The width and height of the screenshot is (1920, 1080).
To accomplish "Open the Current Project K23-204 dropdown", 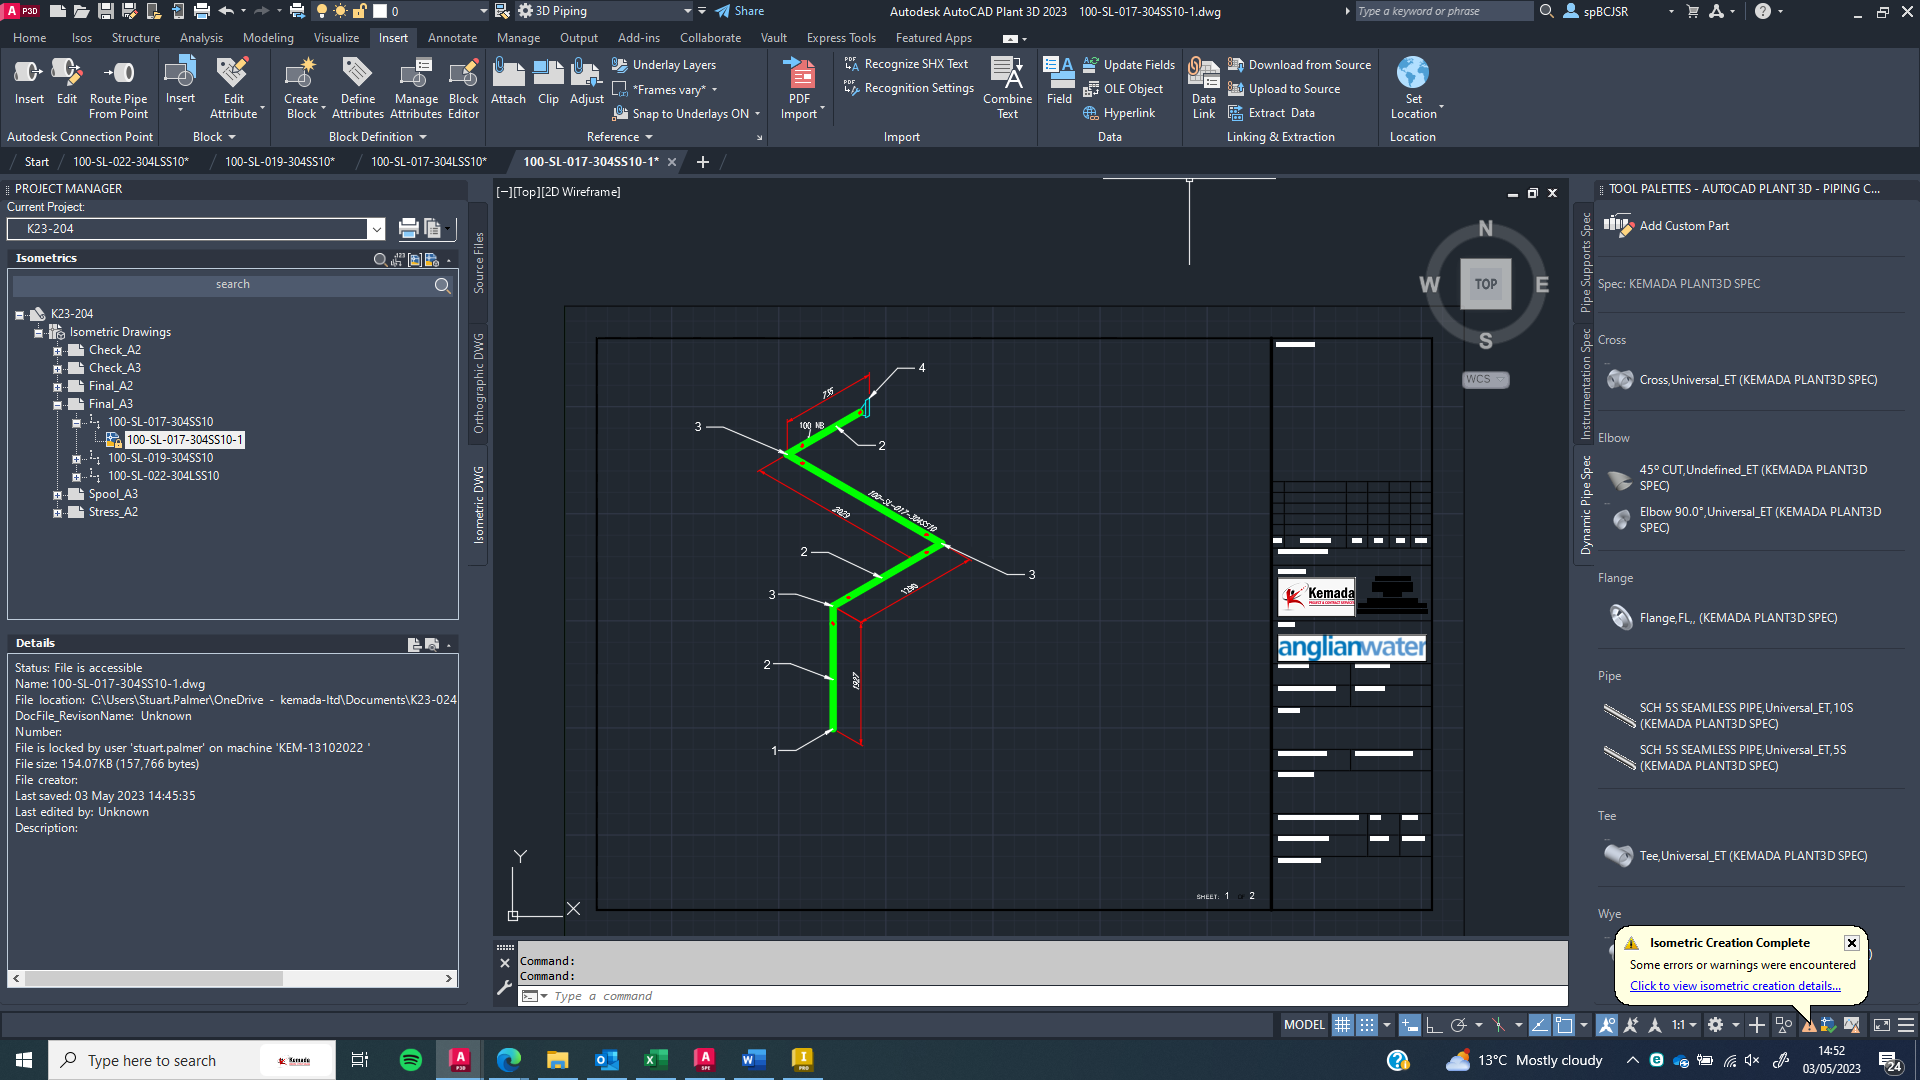I will 376,229.
